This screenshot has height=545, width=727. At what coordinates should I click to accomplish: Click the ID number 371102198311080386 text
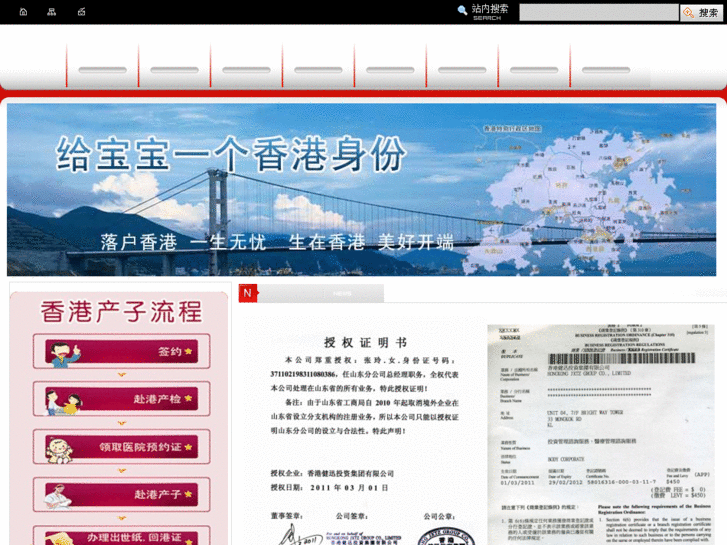[x=304, y=374]
